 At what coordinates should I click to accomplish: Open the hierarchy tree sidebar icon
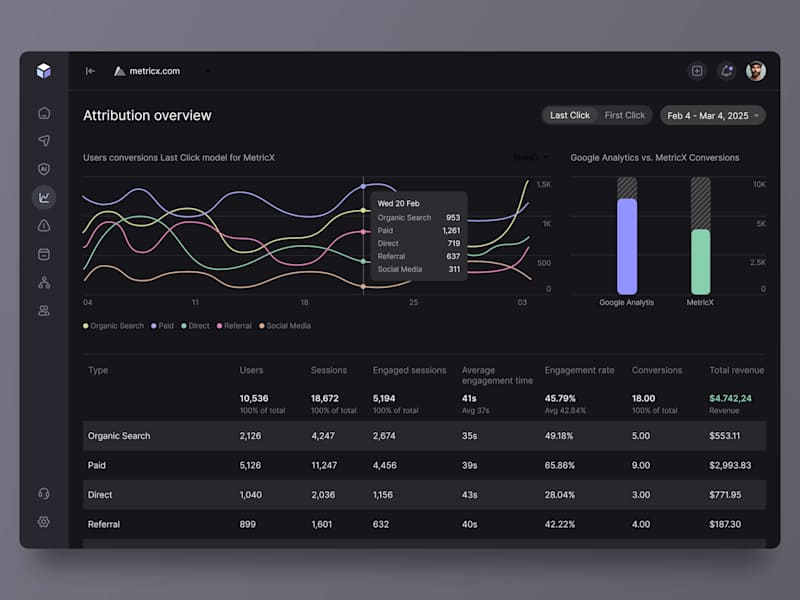click(44, 282)
